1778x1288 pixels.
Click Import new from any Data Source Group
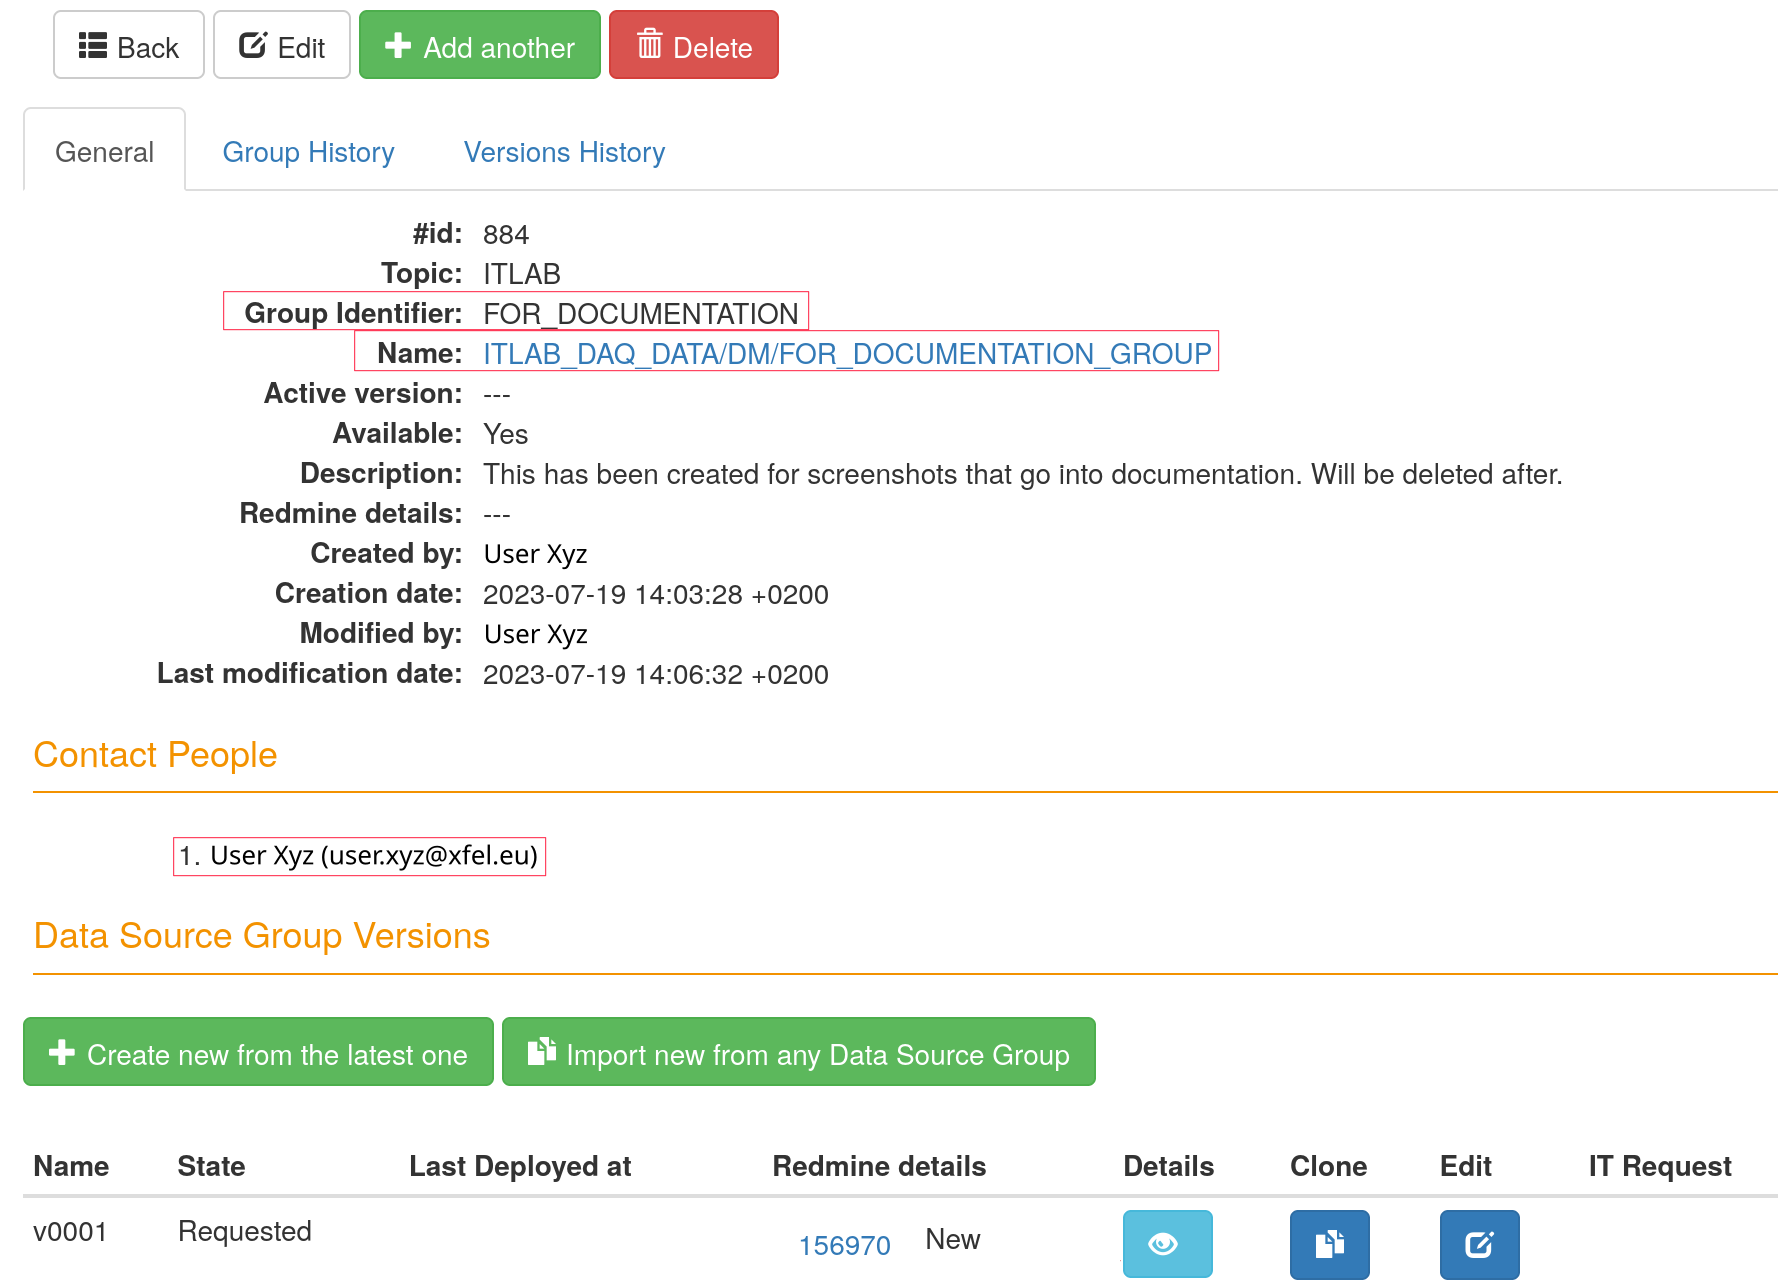(x=798, y=1052)
